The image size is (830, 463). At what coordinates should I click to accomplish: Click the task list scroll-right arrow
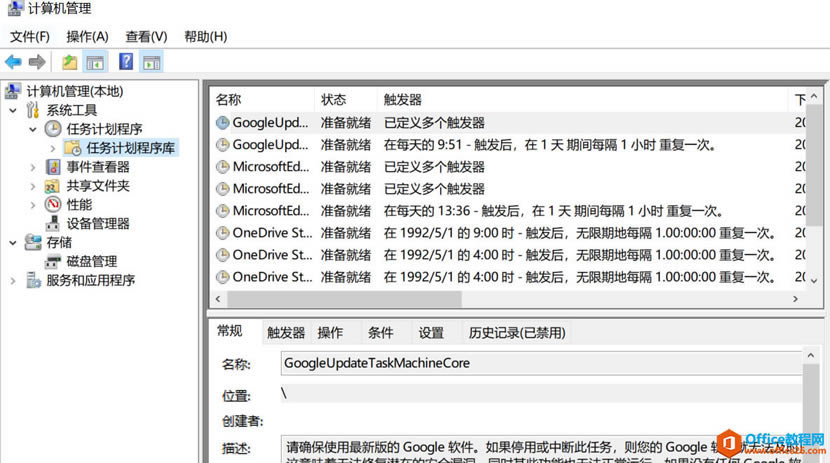click(x=795, y=299)
